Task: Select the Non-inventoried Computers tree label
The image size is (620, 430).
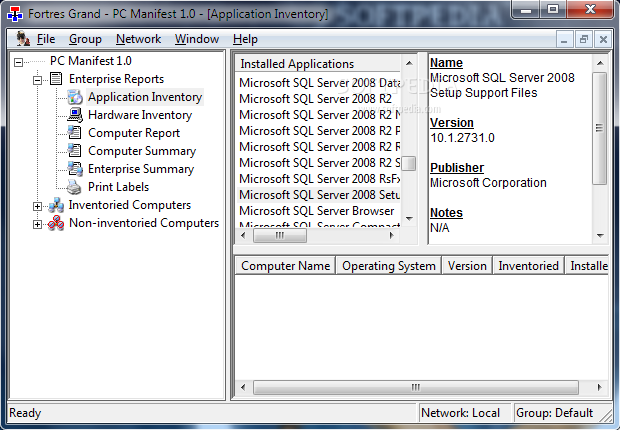Action: tap(144, 223)
